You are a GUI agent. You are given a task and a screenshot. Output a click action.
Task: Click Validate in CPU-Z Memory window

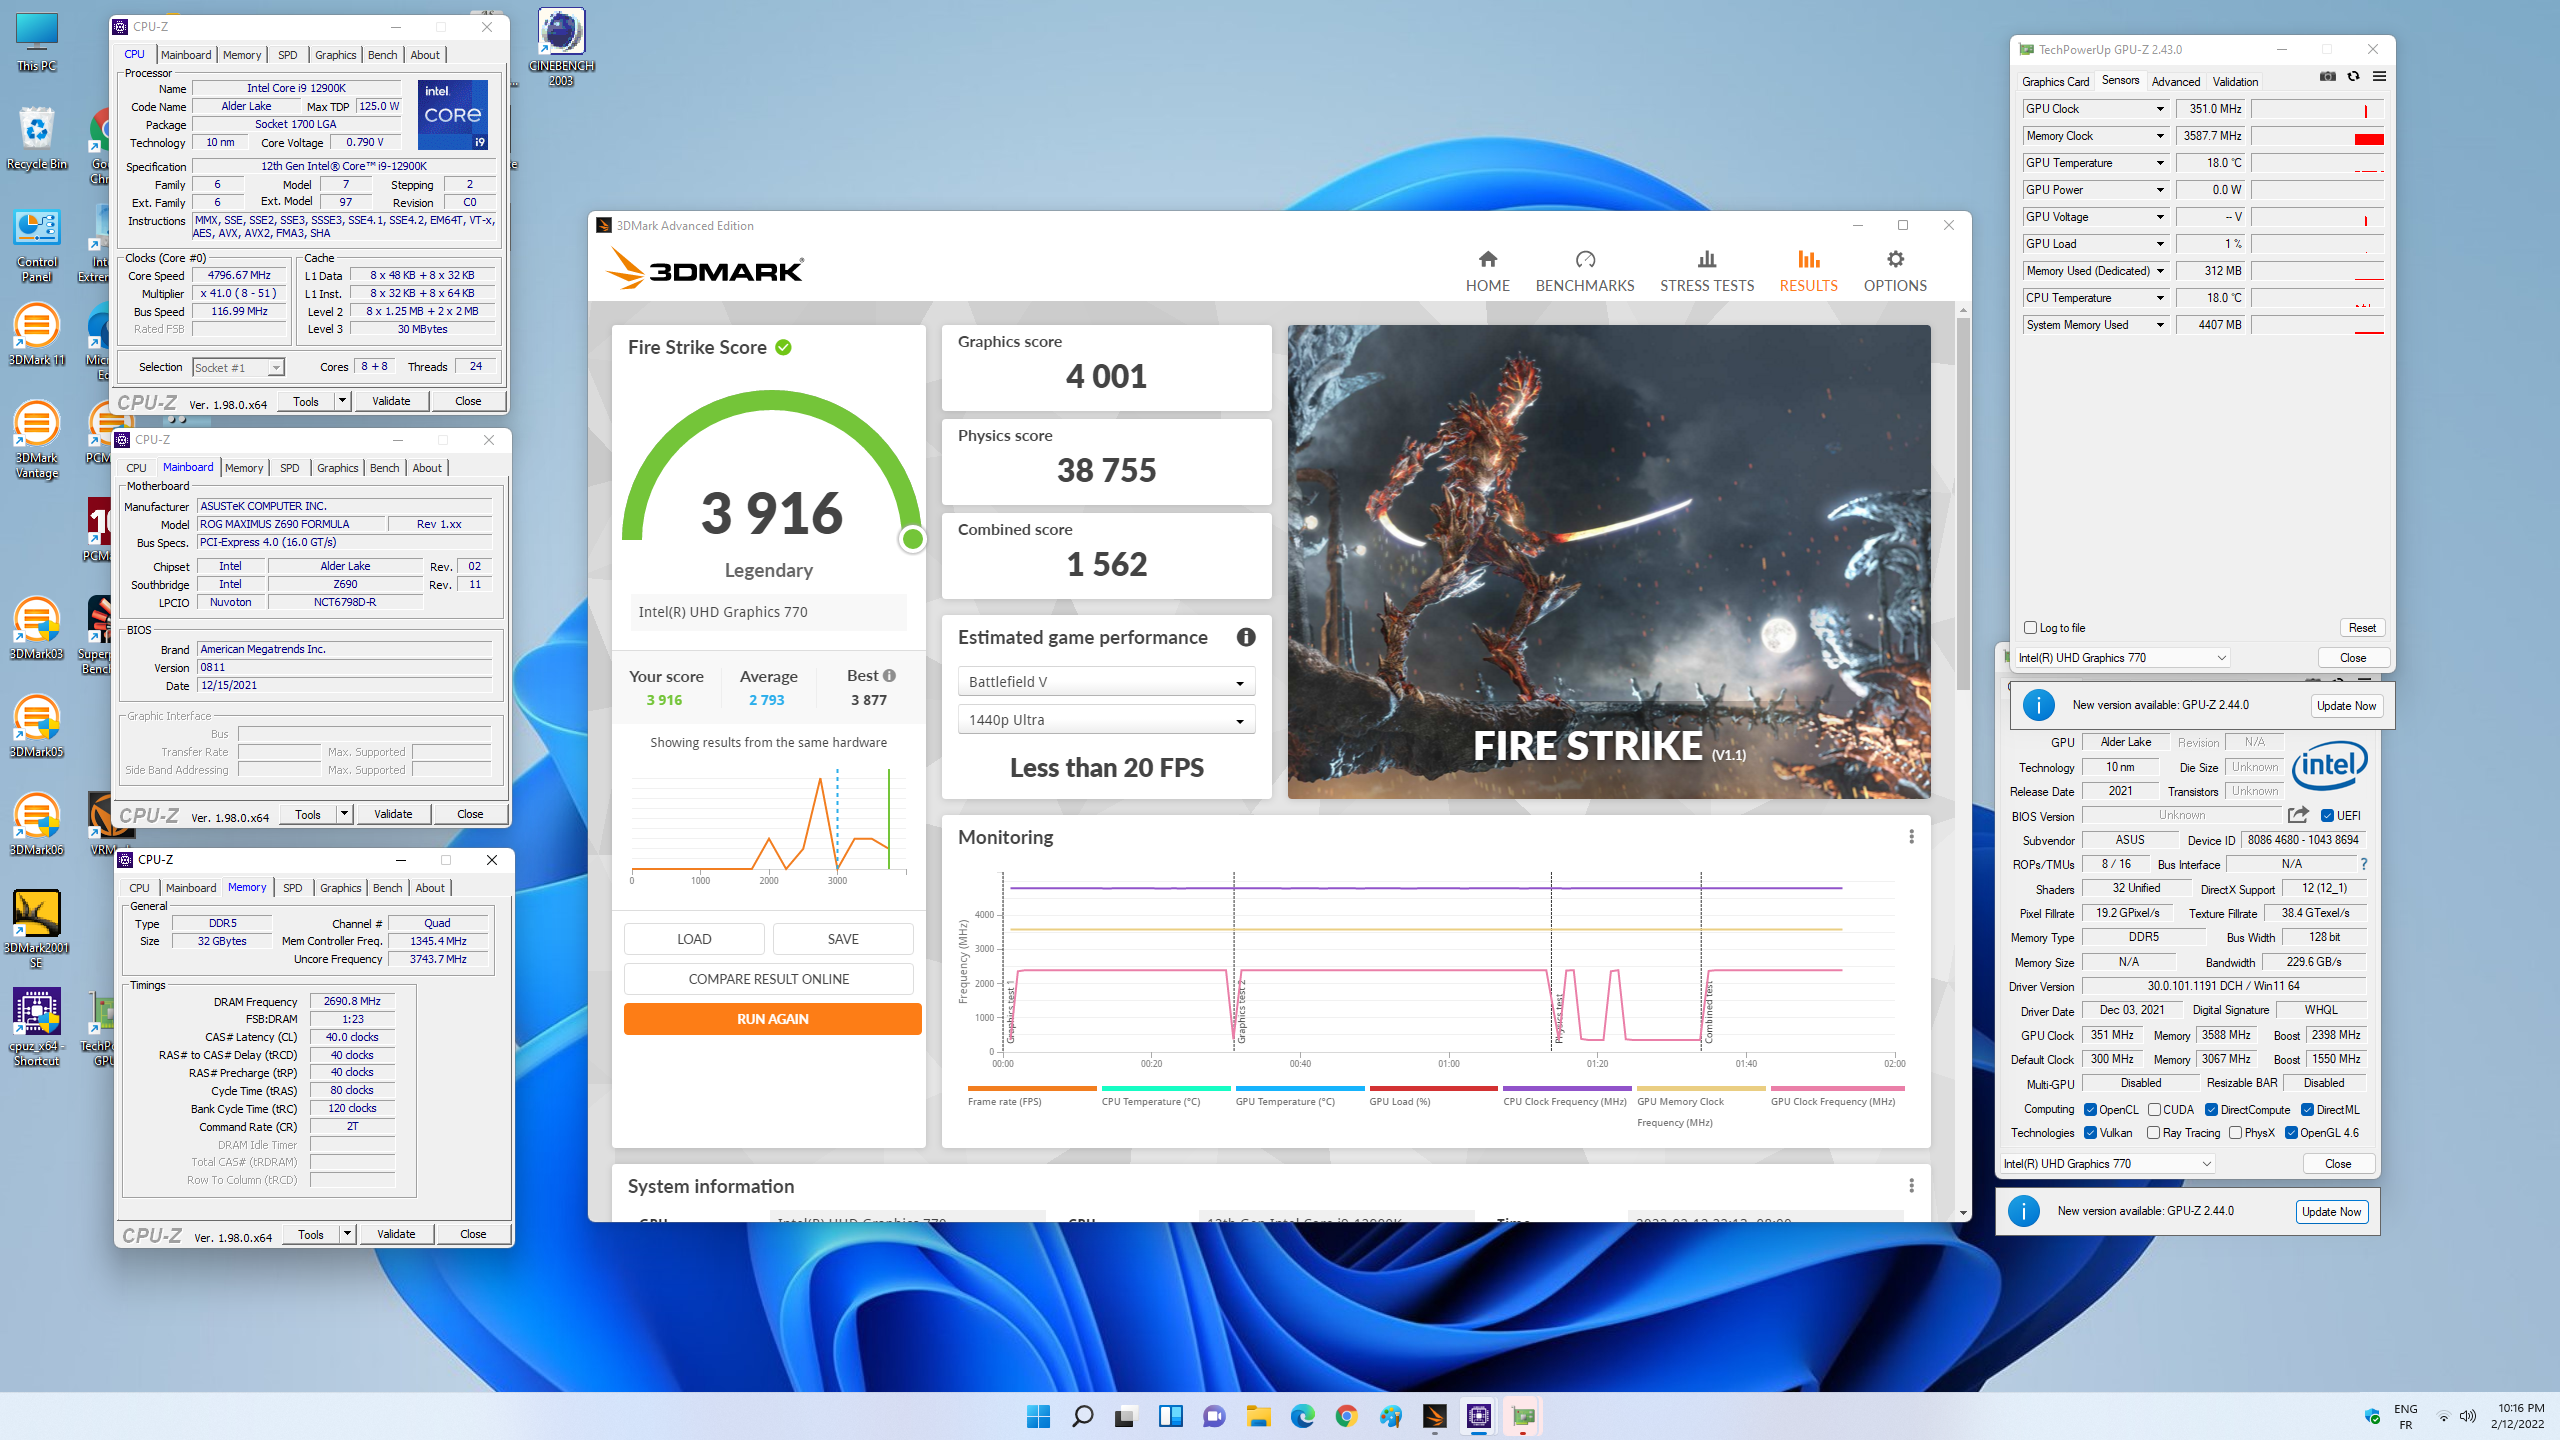[396, 1234]
